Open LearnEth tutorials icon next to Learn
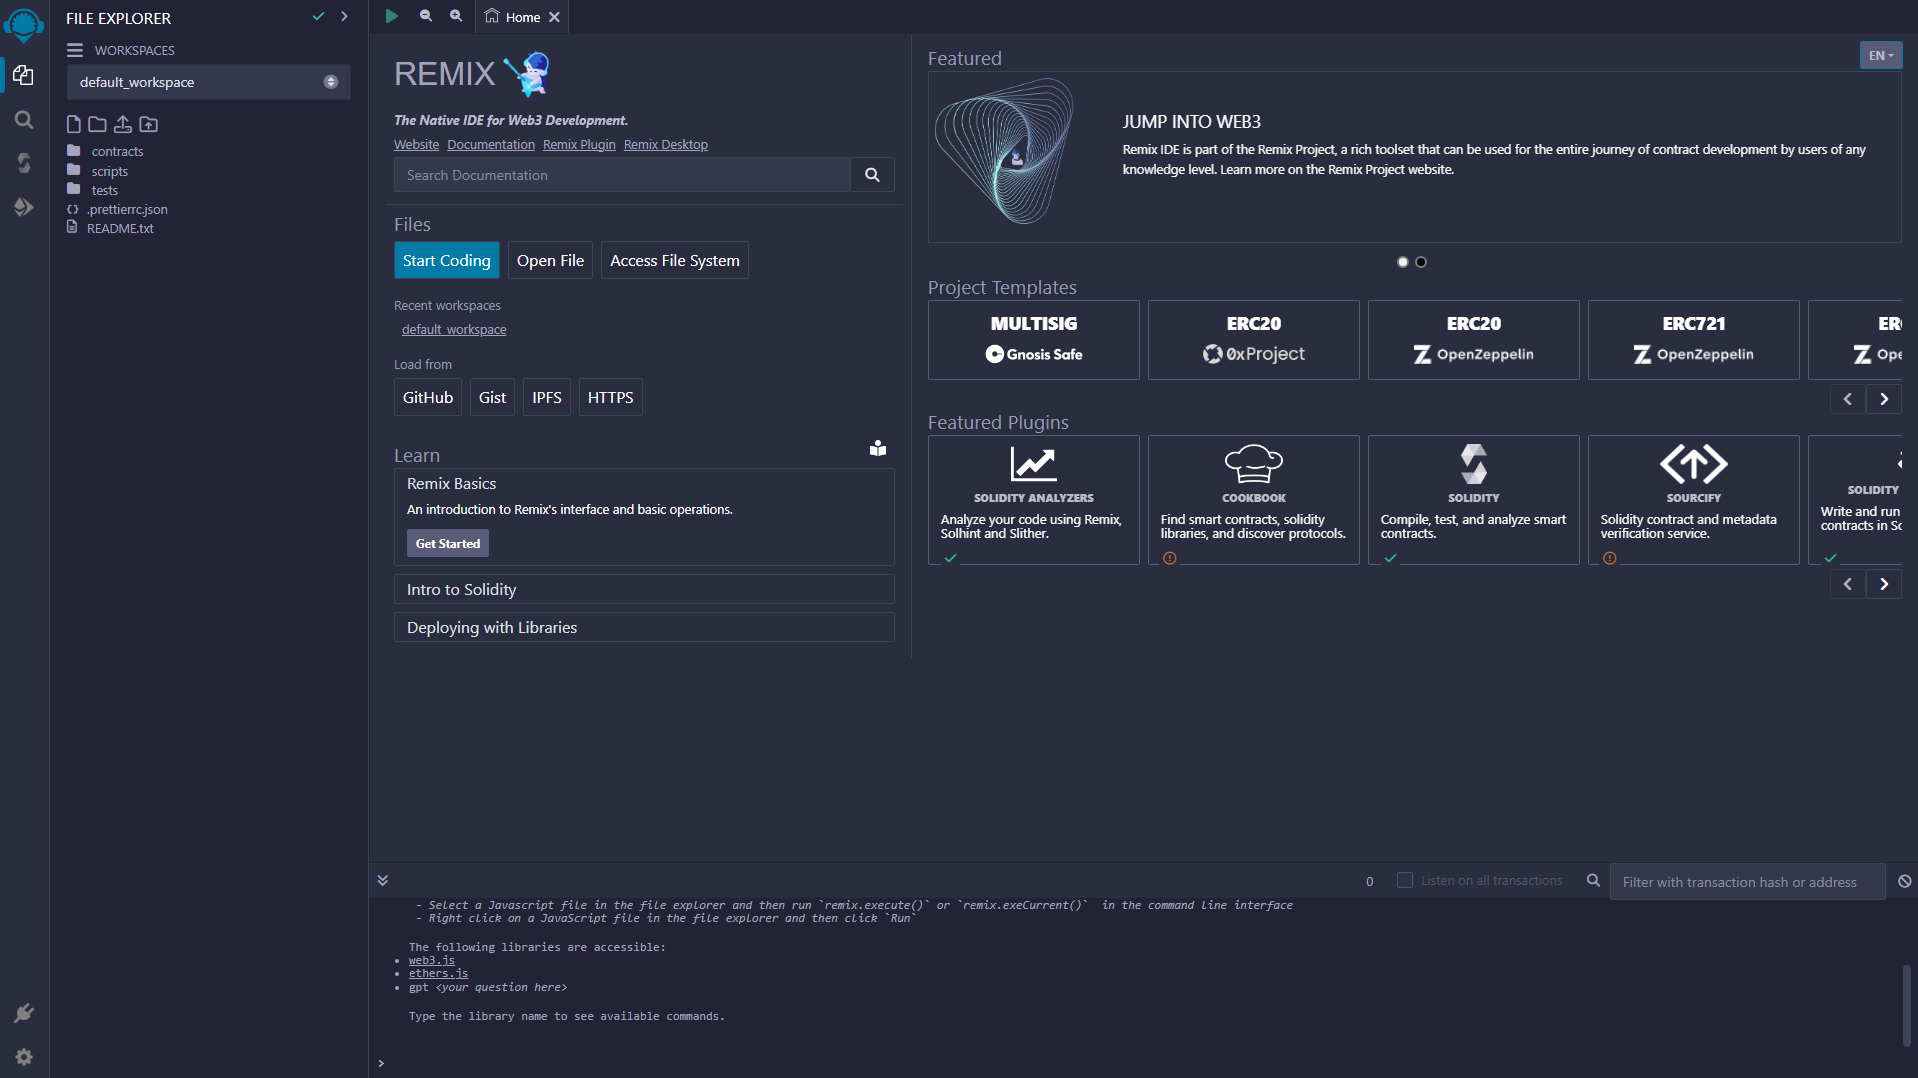 878,448
